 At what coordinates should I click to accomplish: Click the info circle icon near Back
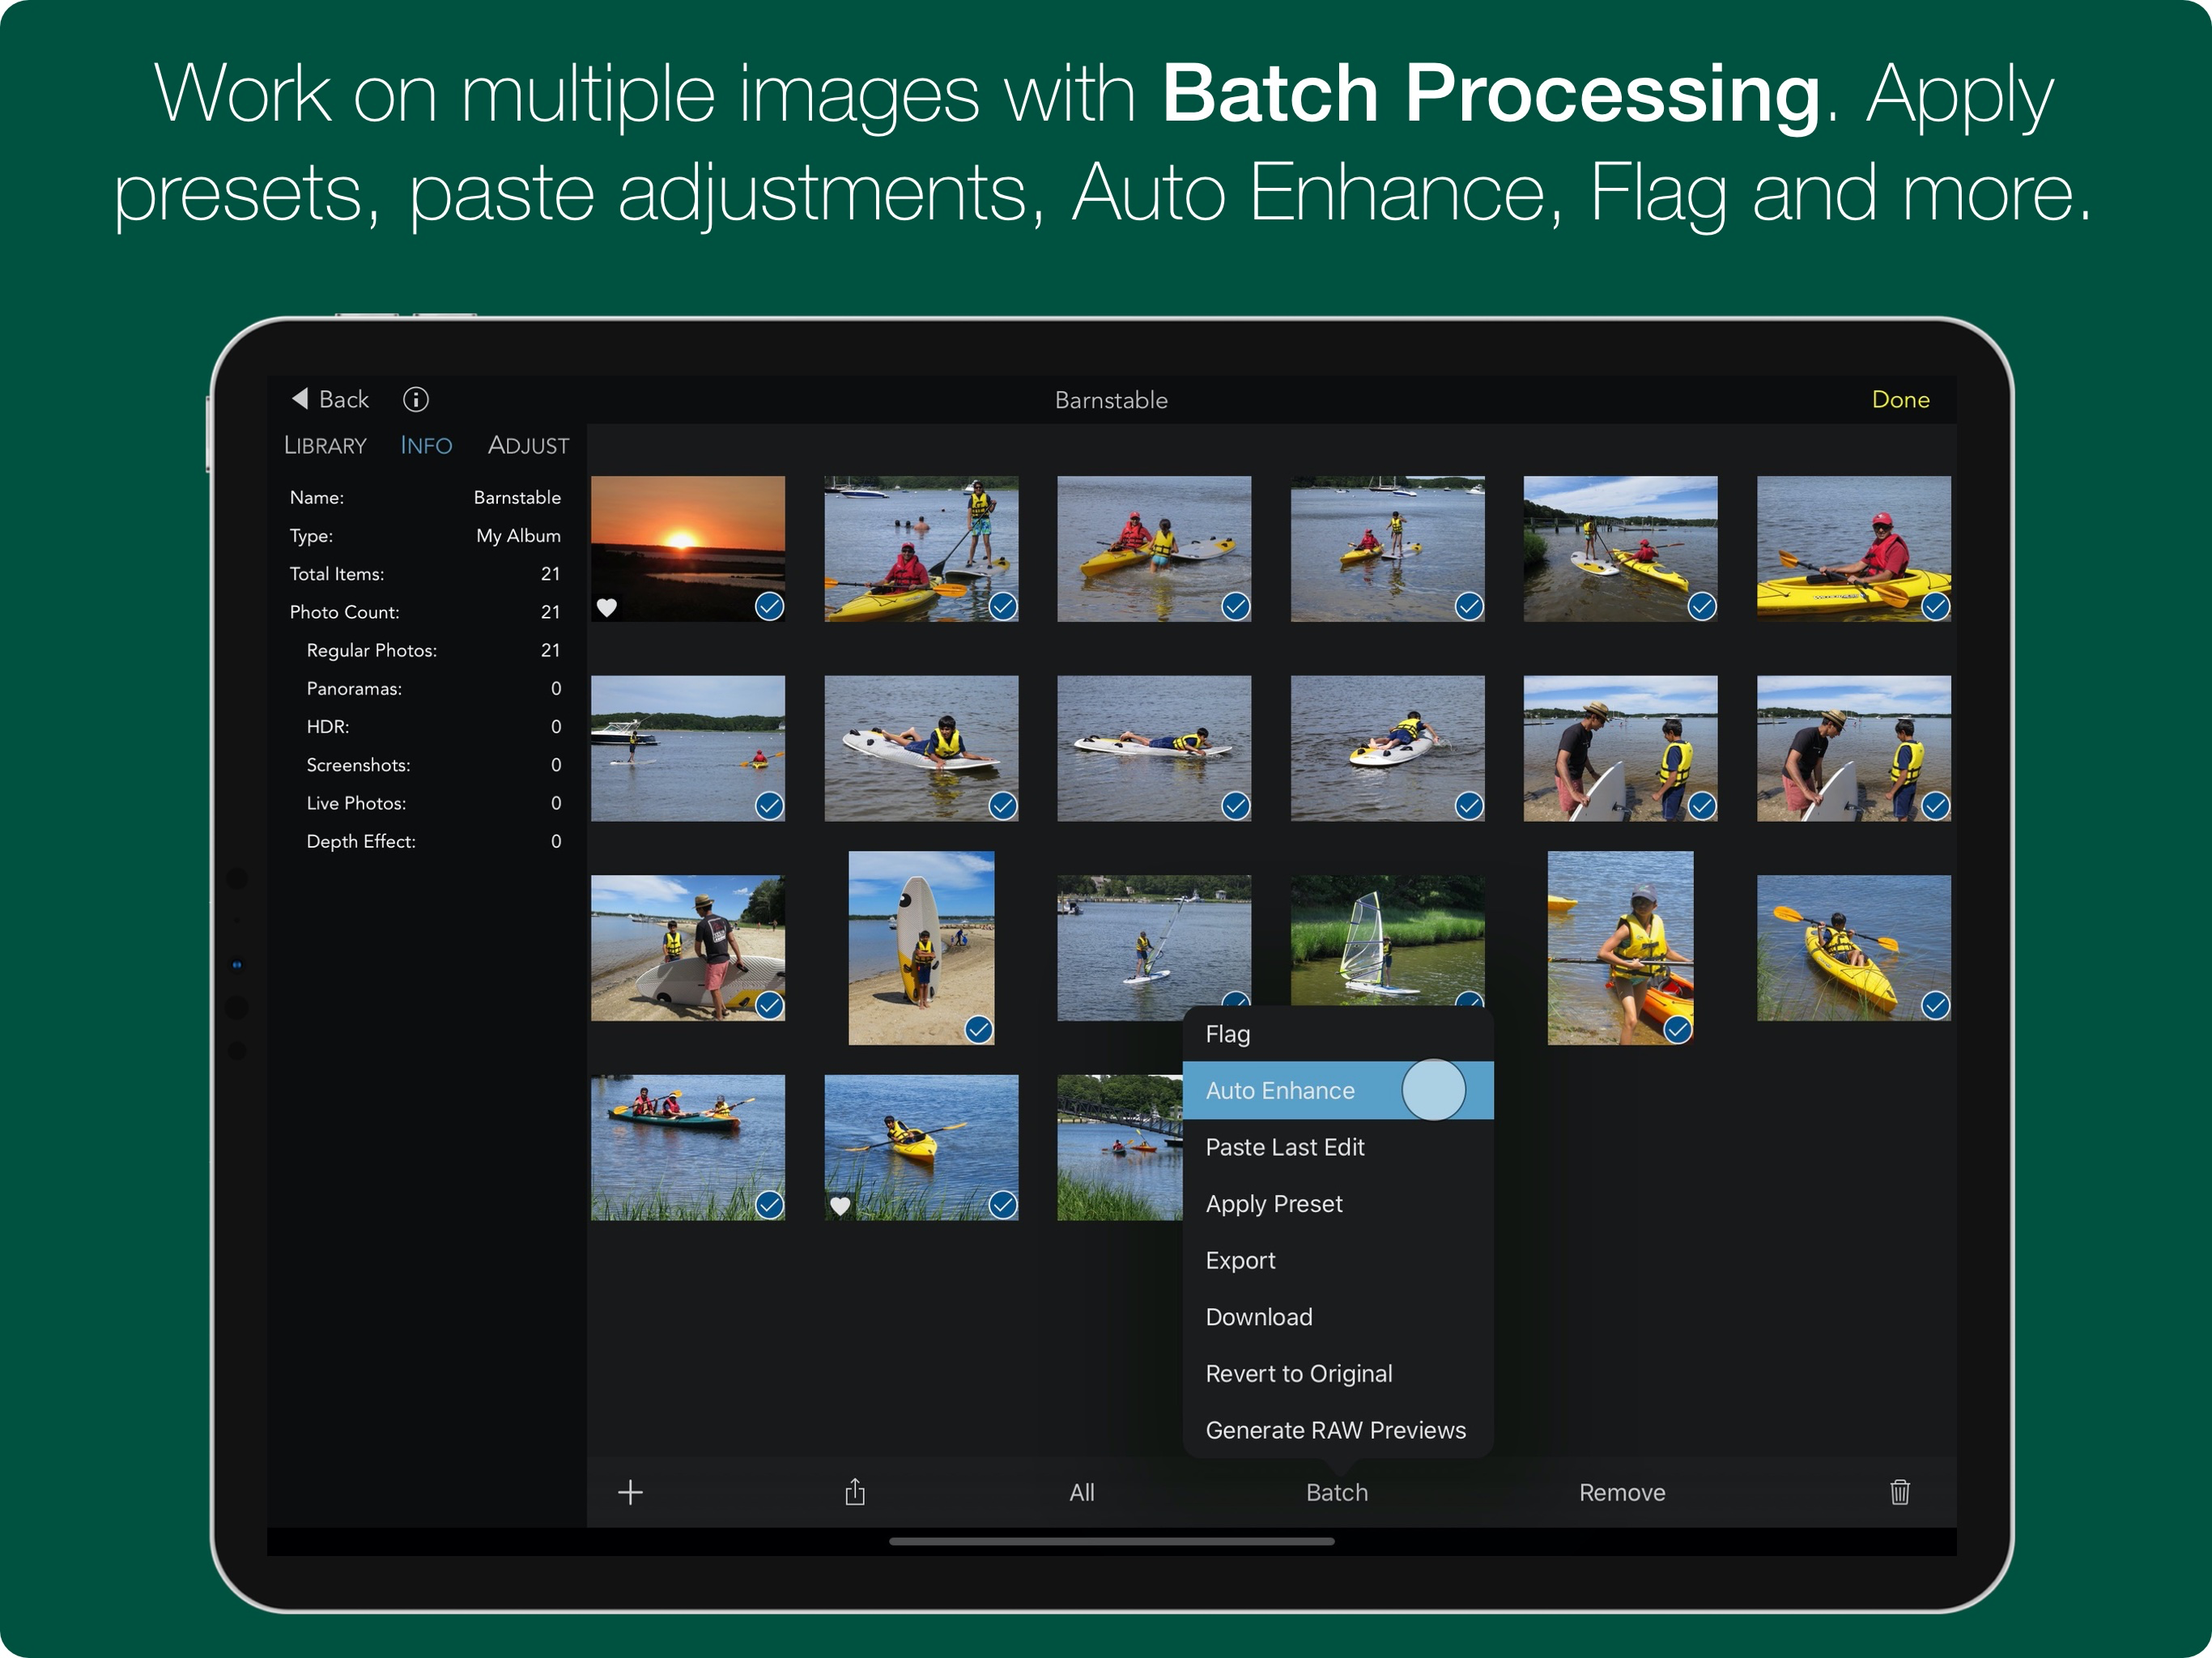[x=416, y=400]
